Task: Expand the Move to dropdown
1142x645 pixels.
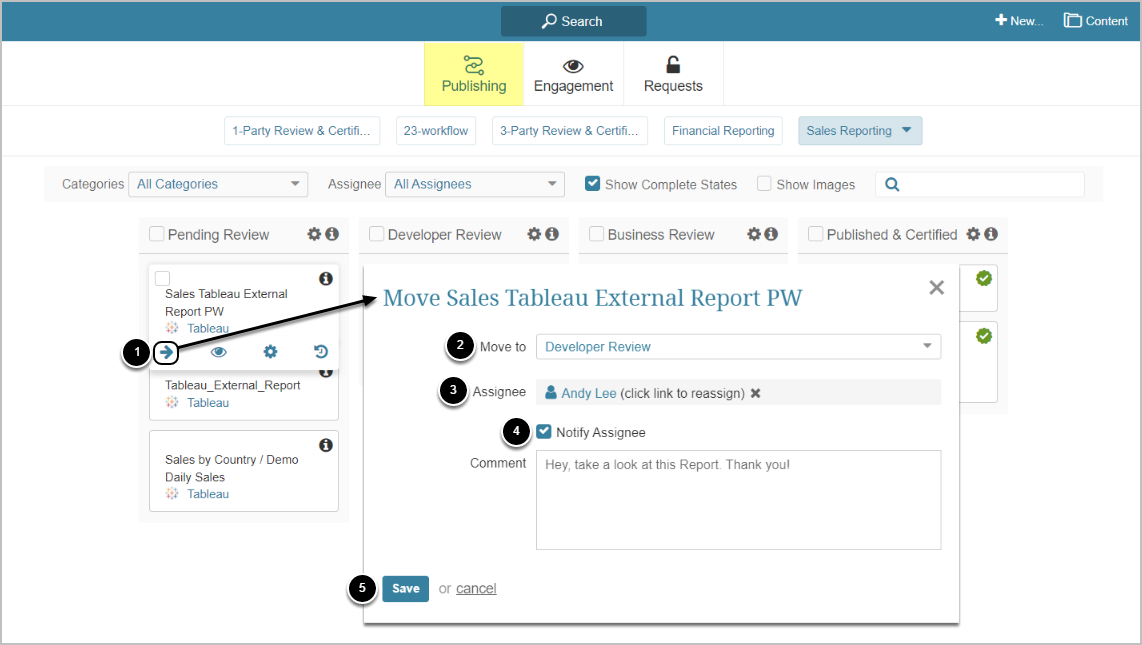Action: [x=738, y=347]
